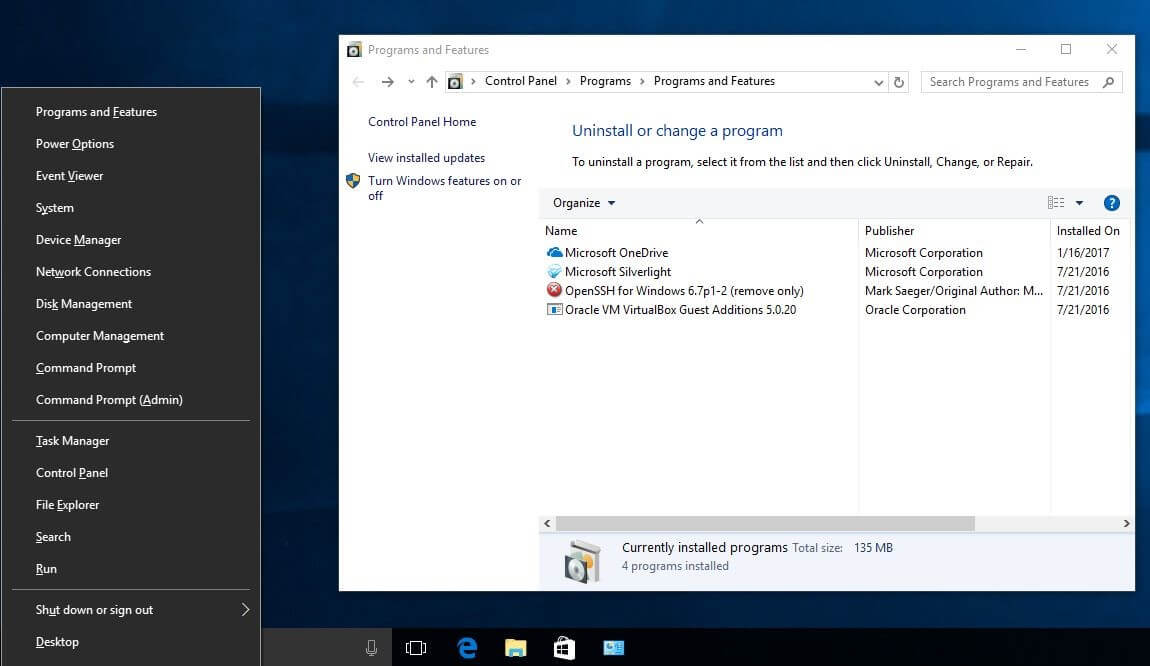The width and height of the screenshot is (1150, 666).
Task: Click the Microsoft Silverlight program icon
Action: pos(554,271)
